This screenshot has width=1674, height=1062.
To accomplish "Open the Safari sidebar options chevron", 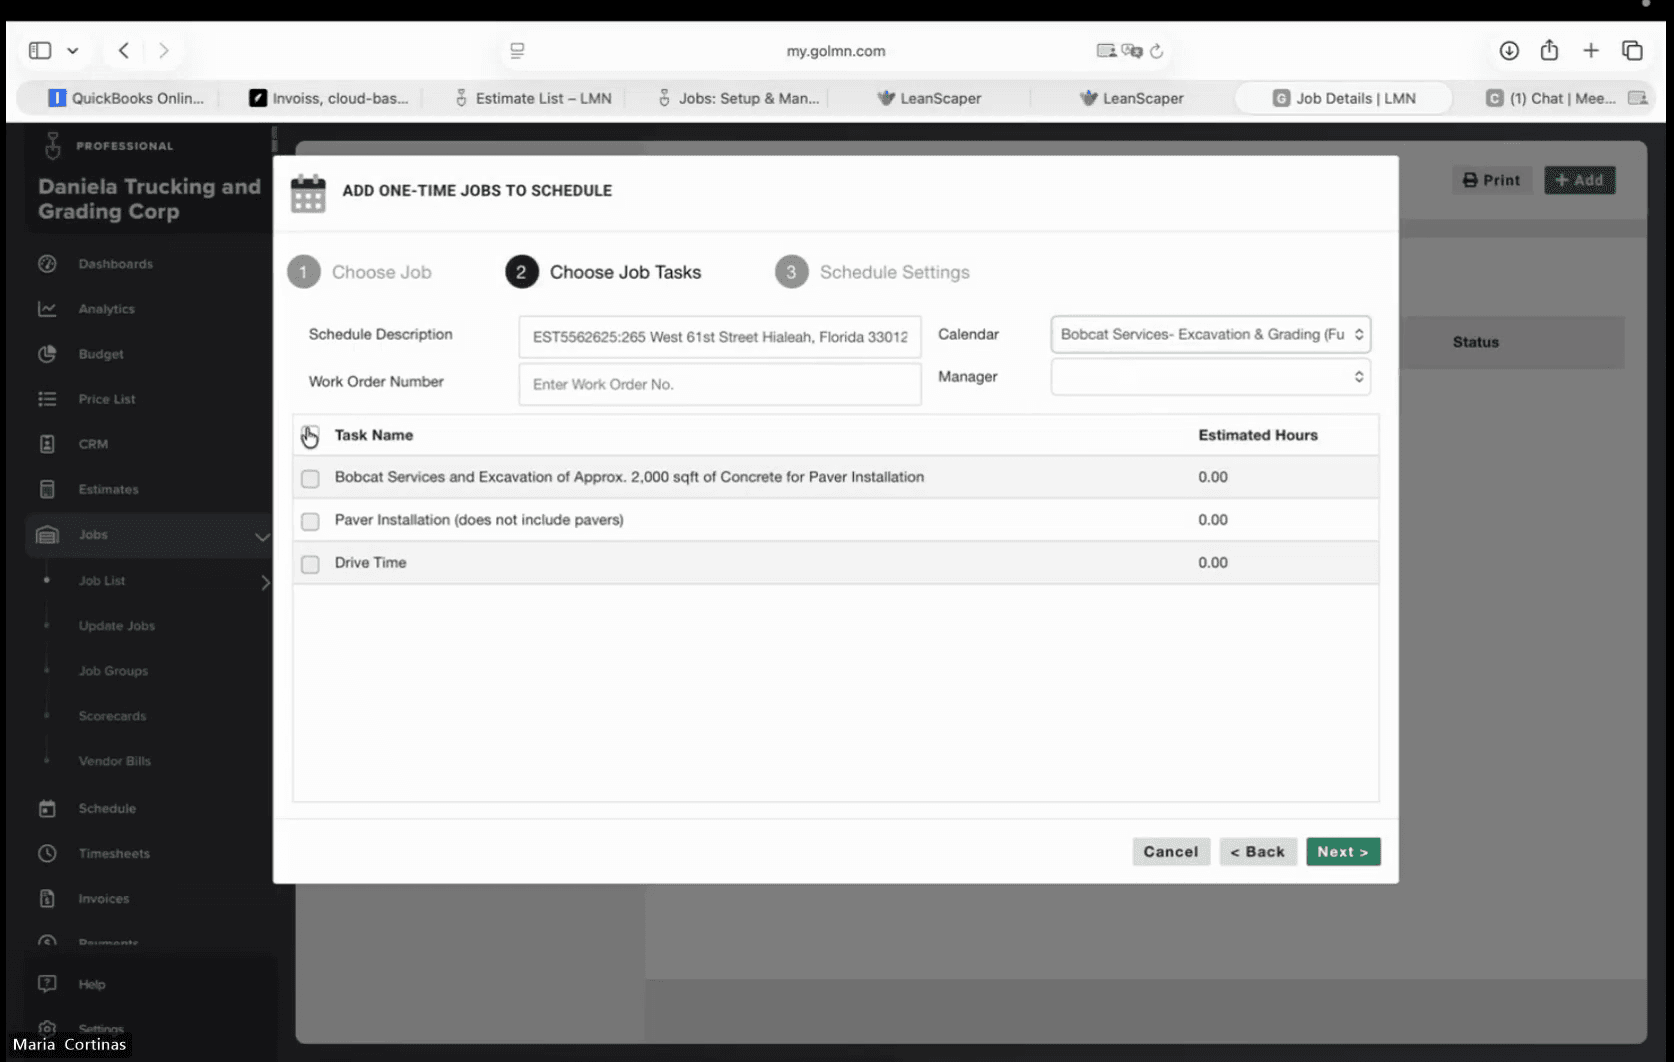I will click(x=73, y=50).
